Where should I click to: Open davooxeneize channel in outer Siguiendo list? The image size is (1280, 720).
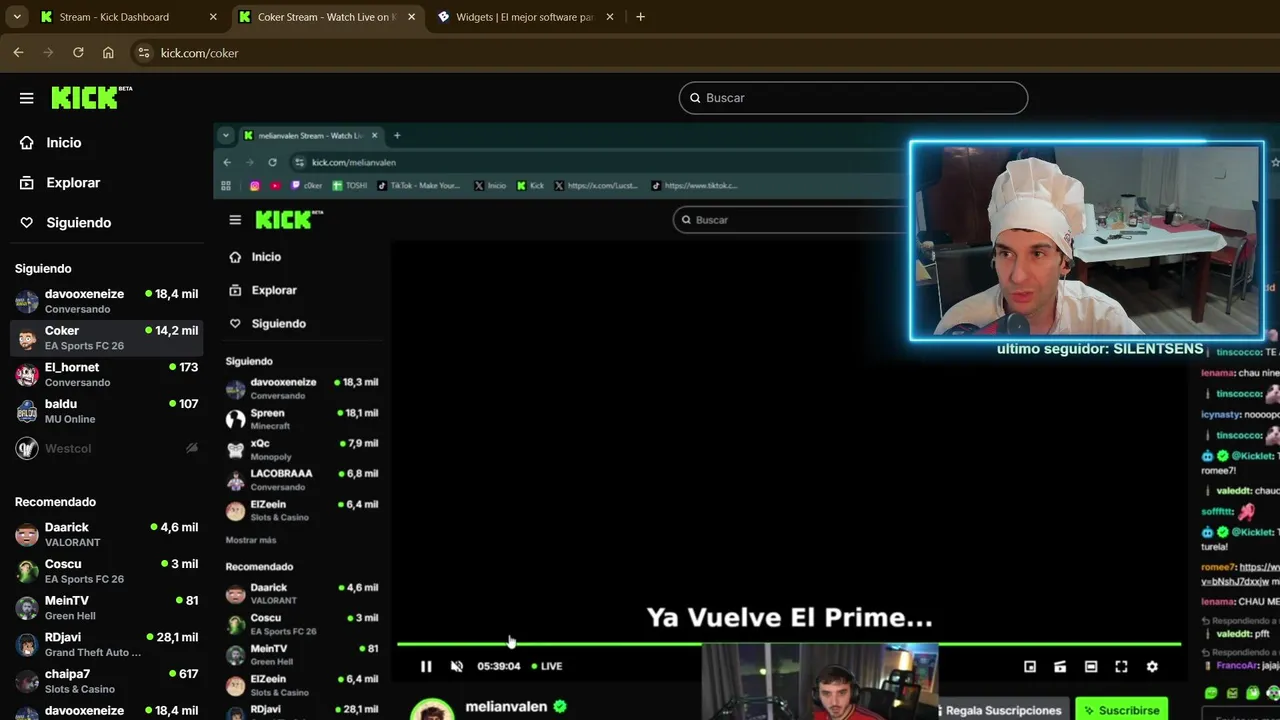point(106,301)
